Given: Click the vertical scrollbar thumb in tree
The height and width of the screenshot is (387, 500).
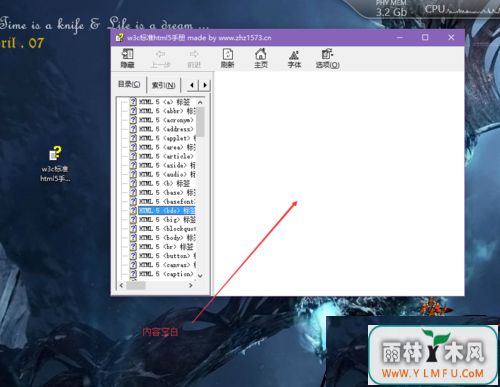Looking at the screenshot, I should pyautogui.click(x=200, y=122).
